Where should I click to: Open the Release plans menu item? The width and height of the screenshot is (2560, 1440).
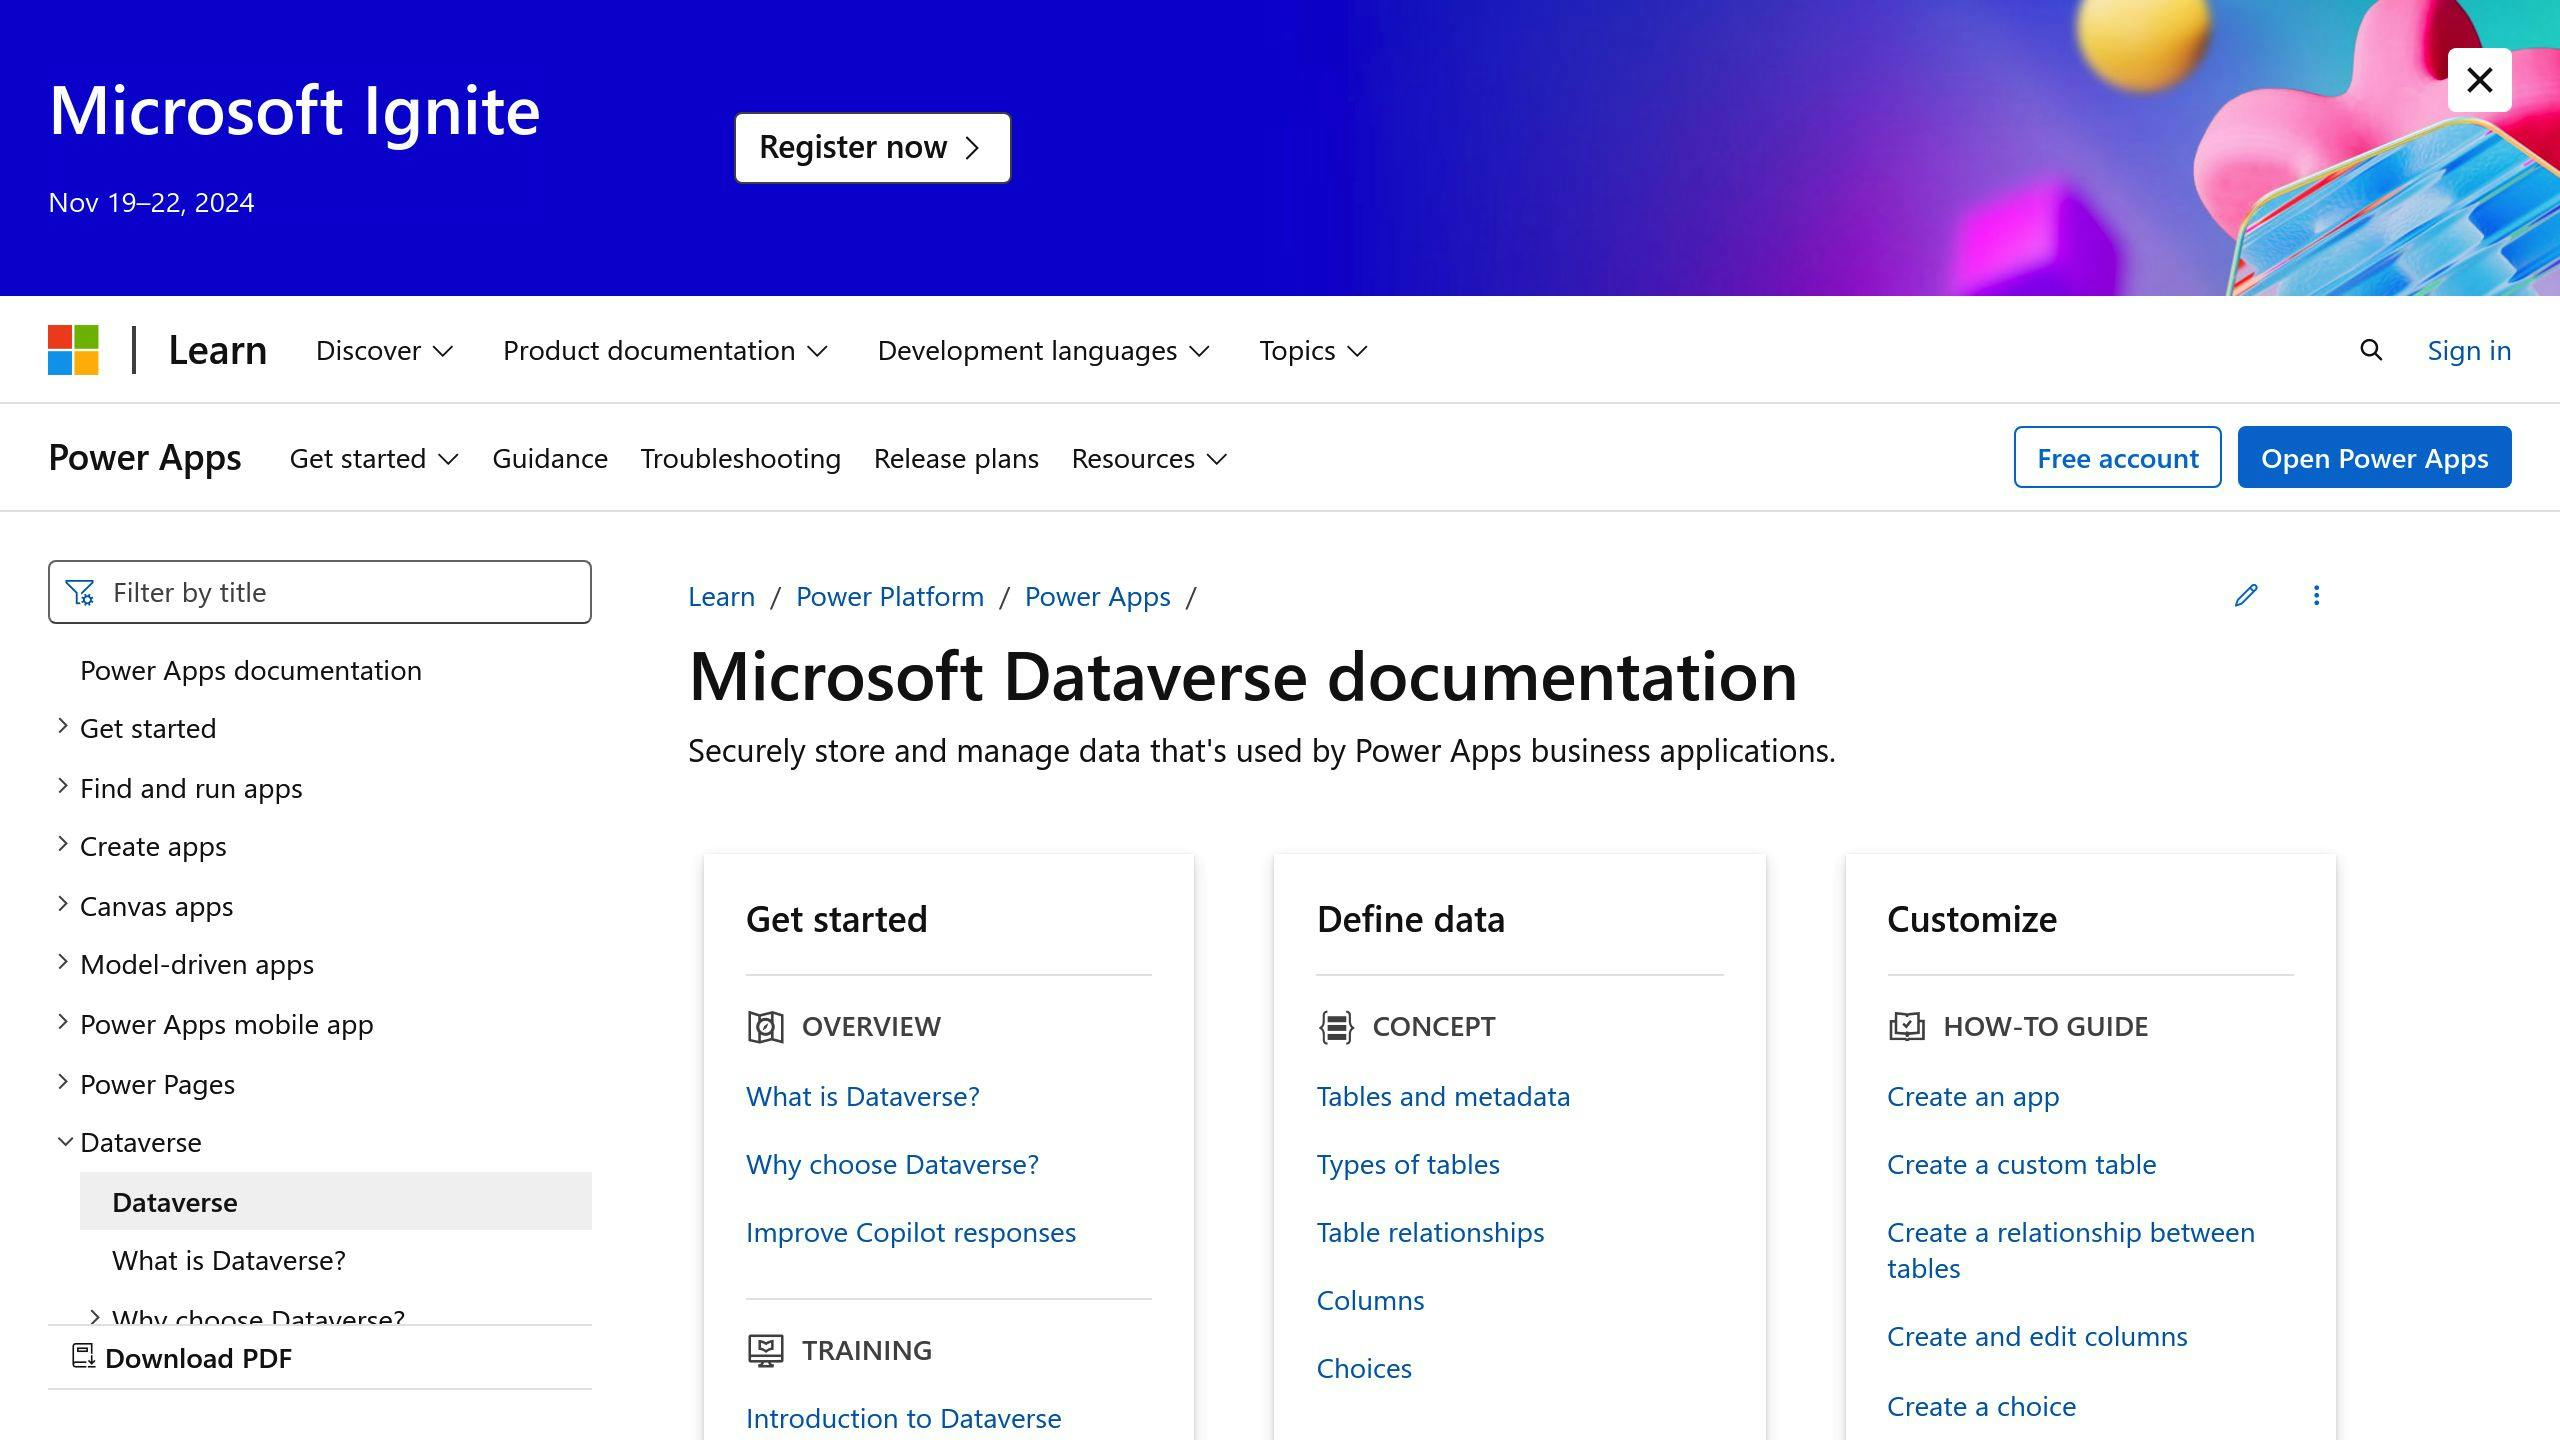956,459
